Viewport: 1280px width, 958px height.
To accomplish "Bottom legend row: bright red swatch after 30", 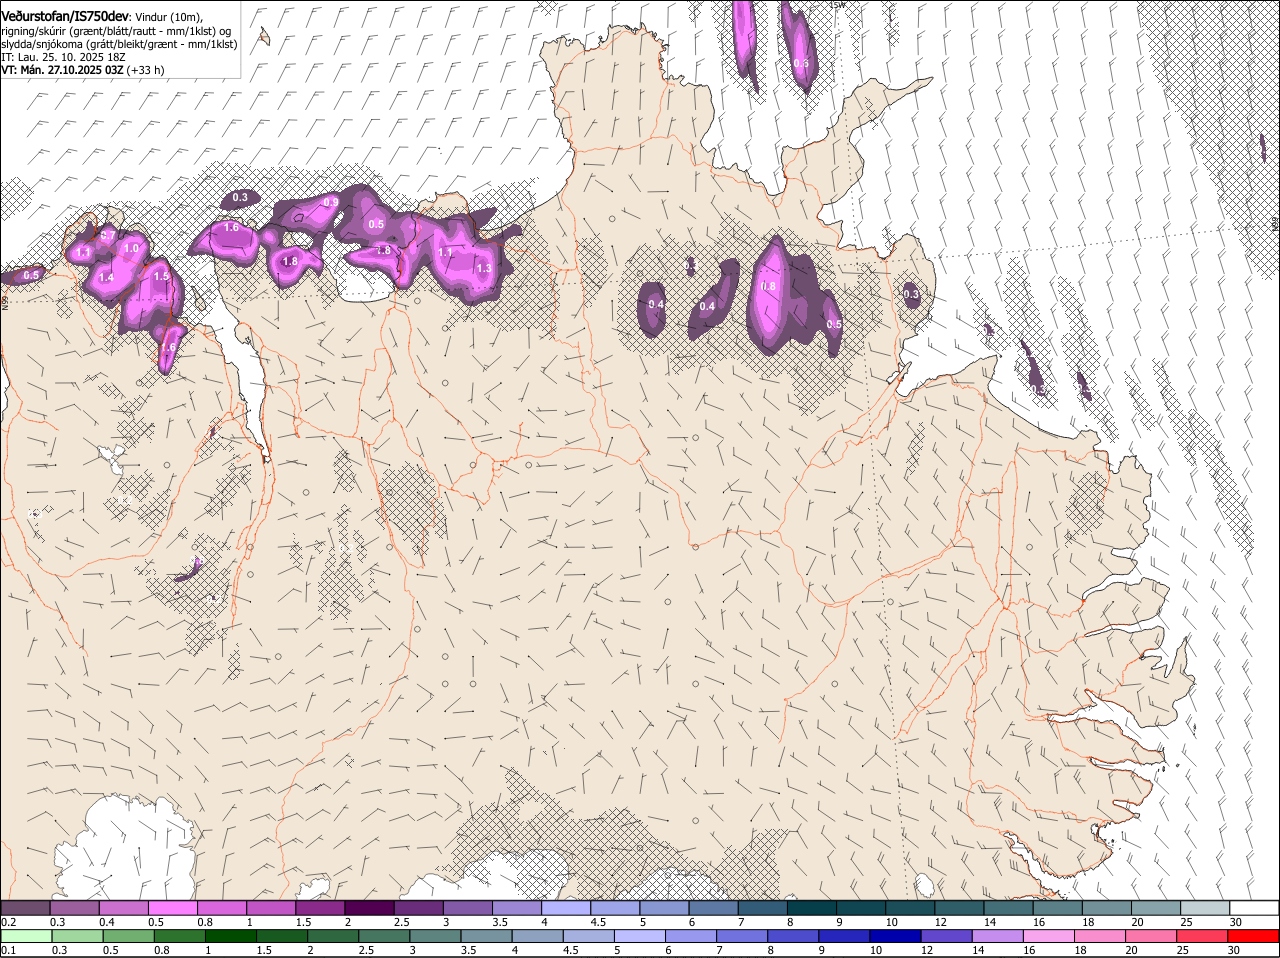I will (x=1255, y=936).
